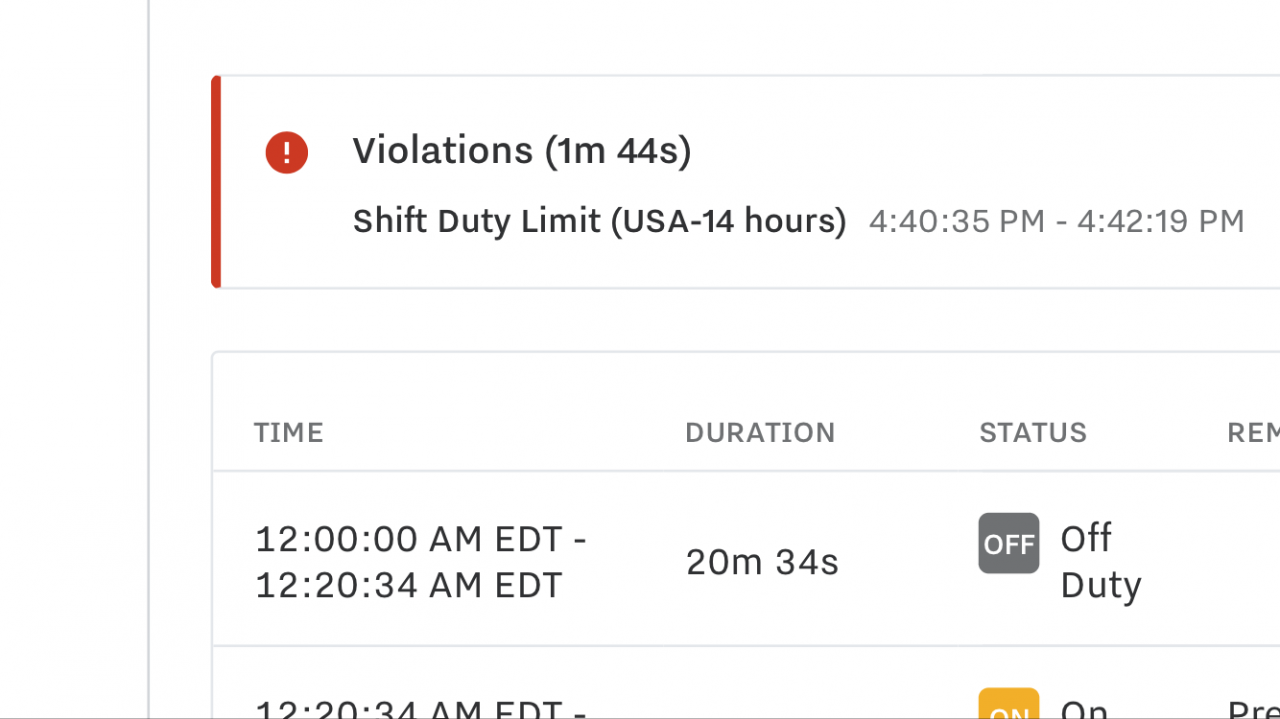
Task: Click the truncated Pre remark text in second row
Action: (1253, 708)
